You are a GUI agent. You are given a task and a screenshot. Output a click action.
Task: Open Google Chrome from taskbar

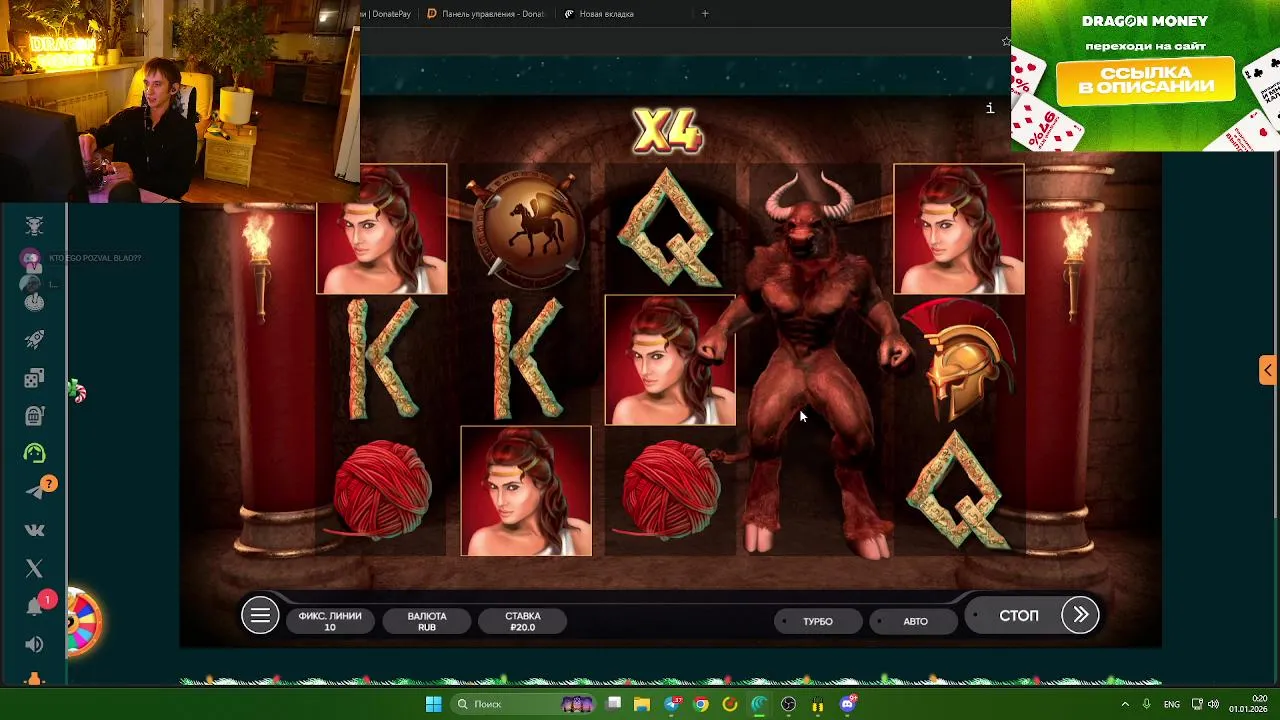701,704
